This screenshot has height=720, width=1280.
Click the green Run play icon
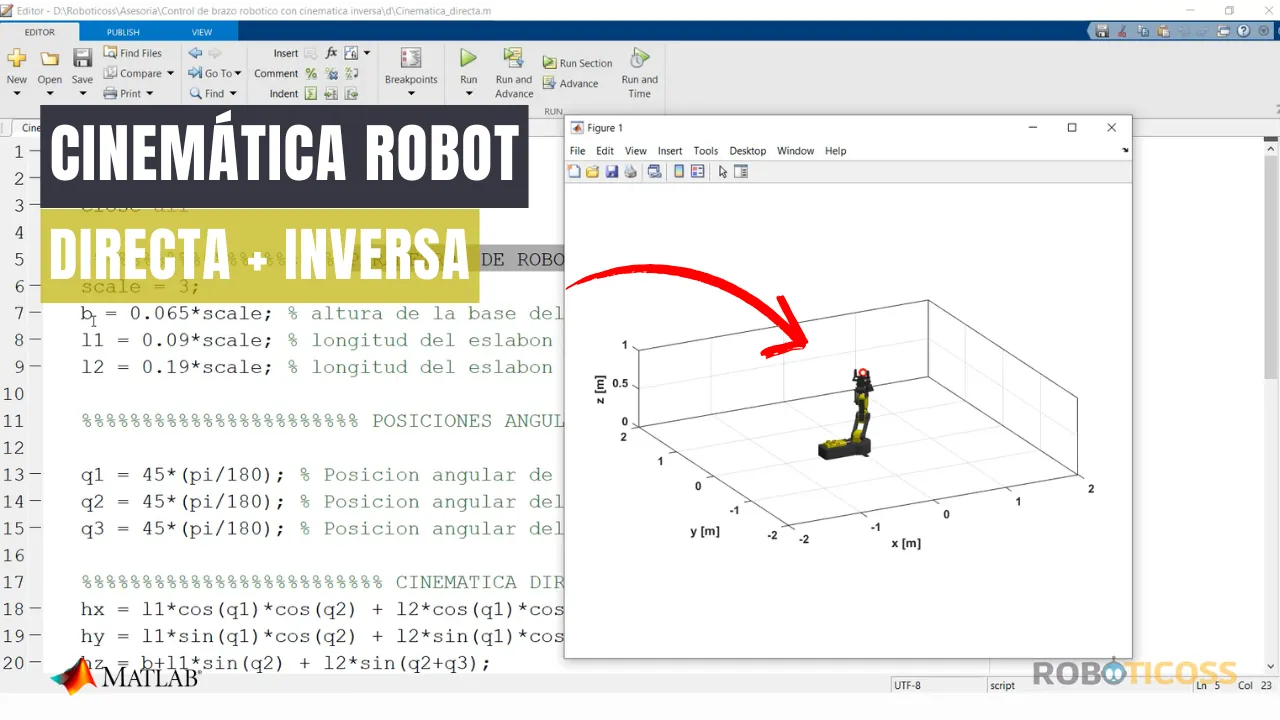point(468,59)
